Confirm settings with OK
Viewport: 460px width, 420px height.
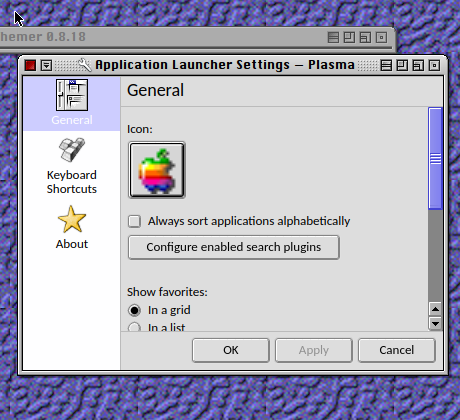(231, 350)
